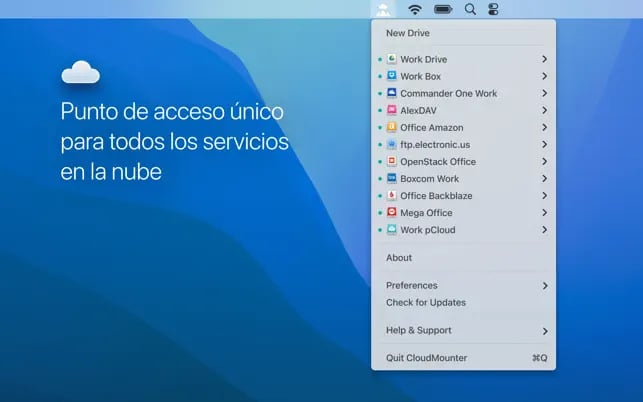Viewport: 643px width, 402px height.
Task: Select New Drive from the menu
Action: pyautogui.click(x=408, y=33)
